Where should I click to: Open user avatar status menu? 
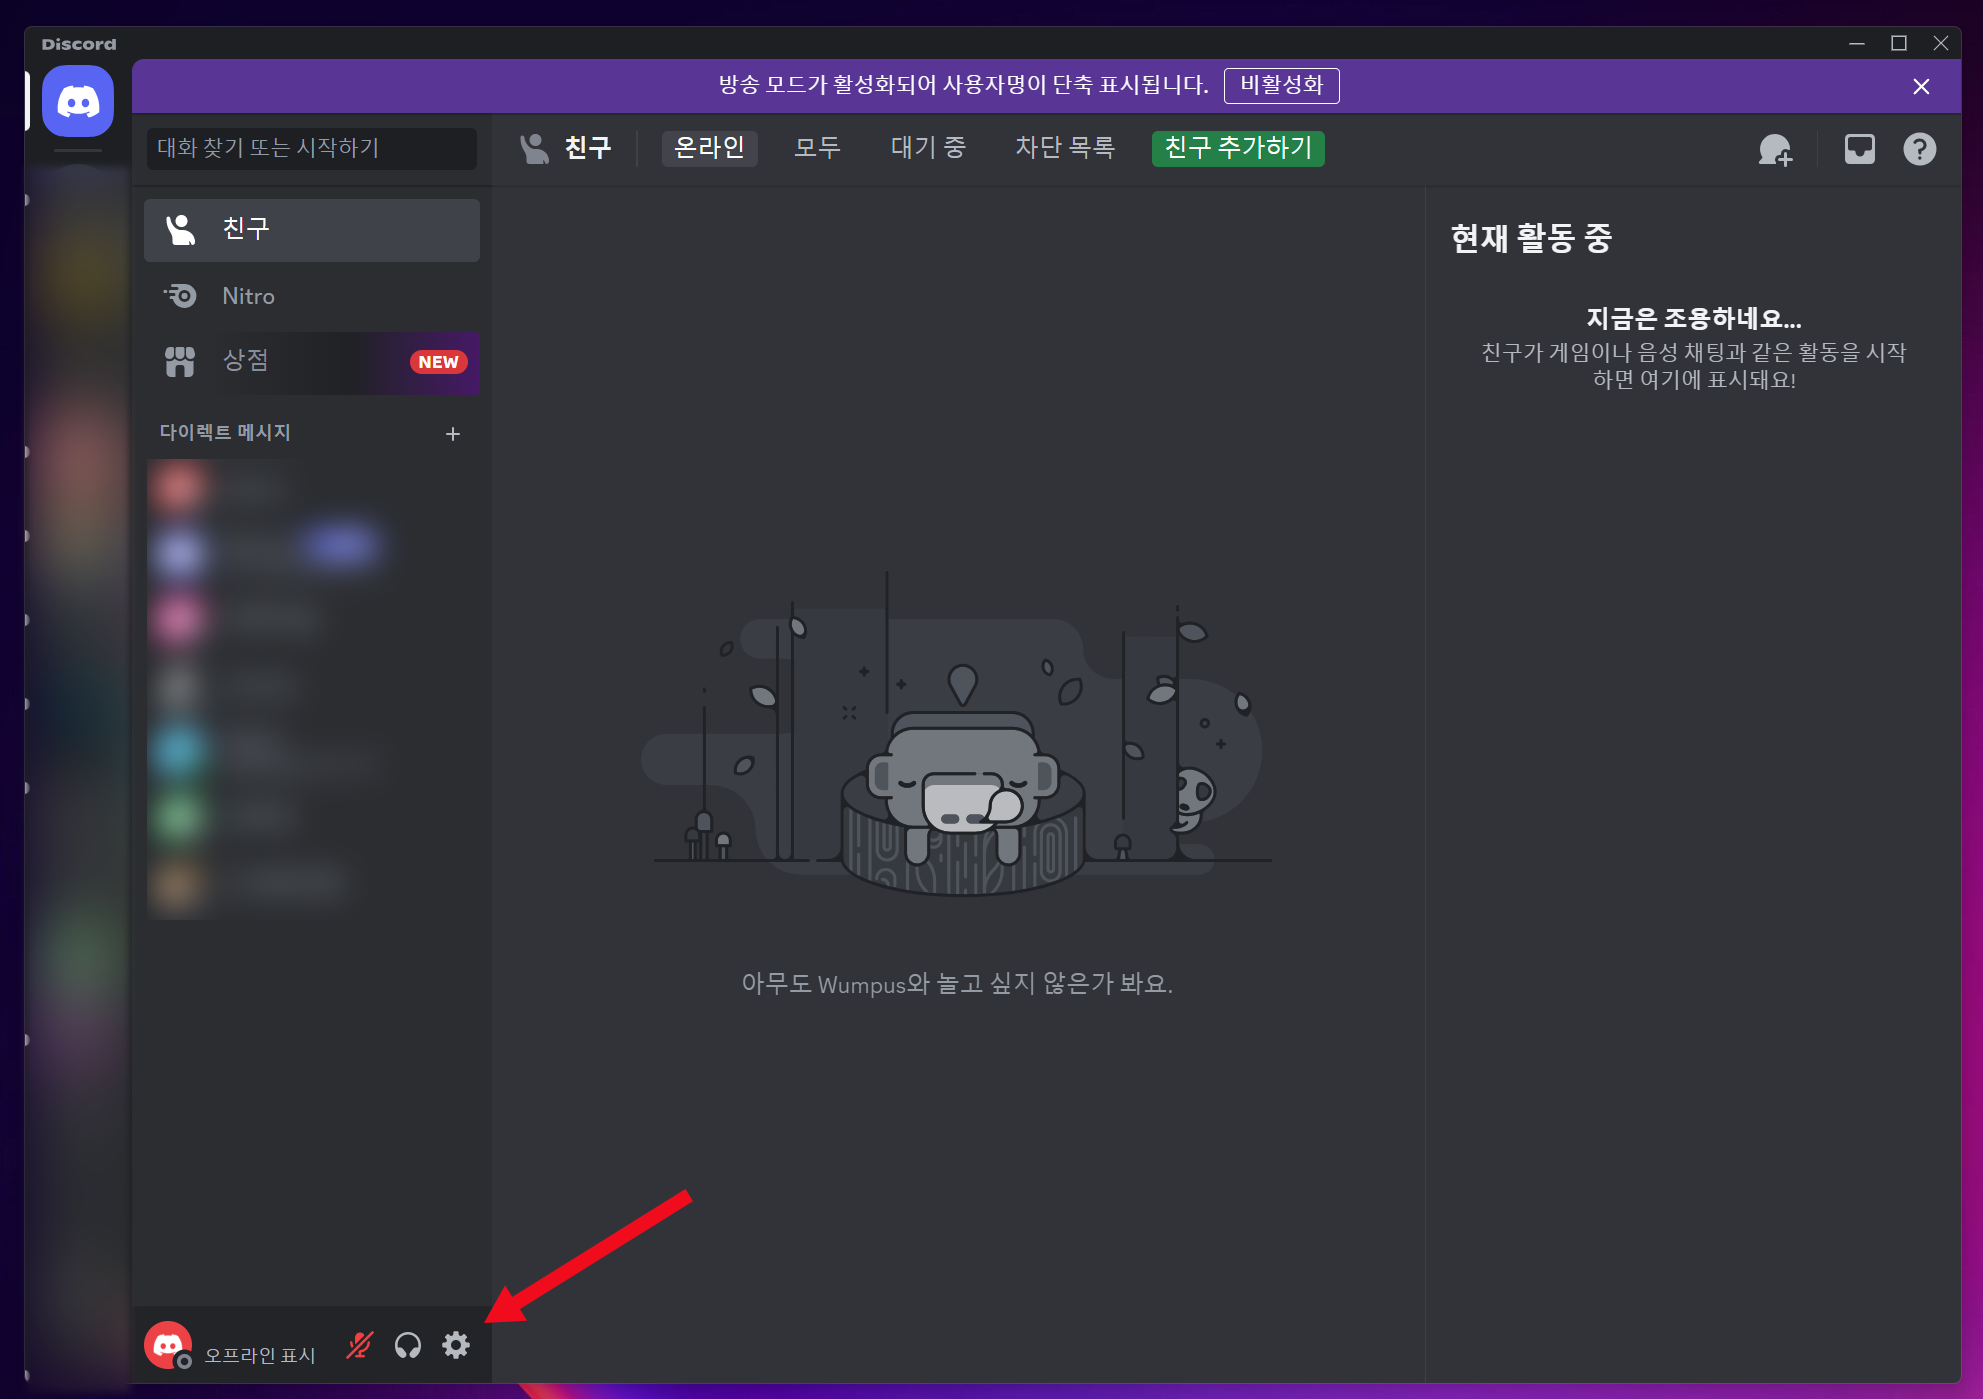pyautogui.click(x=168, y=1345)
